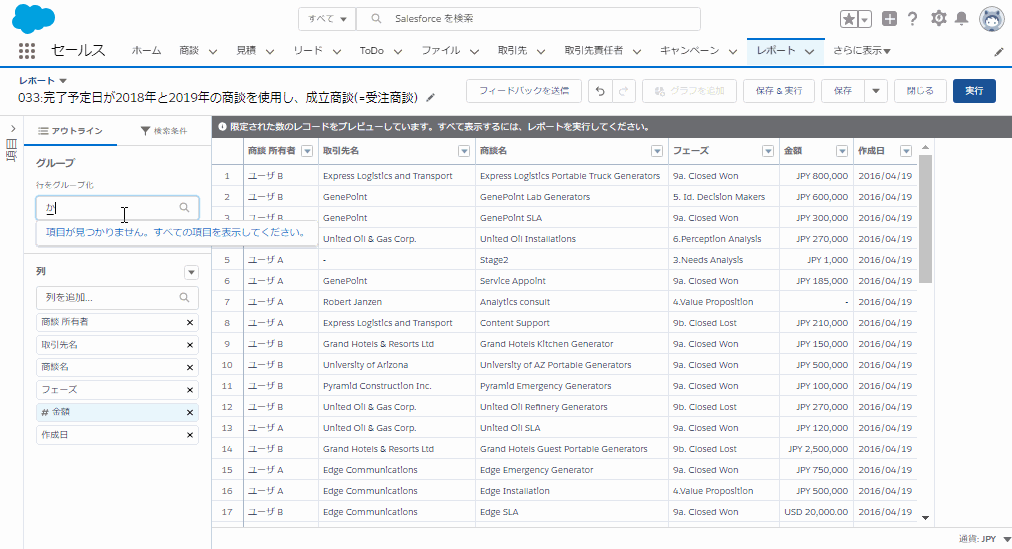Edit report name with pencil icon
Viewport: 1012px width, 549px height.
[431, 98]
